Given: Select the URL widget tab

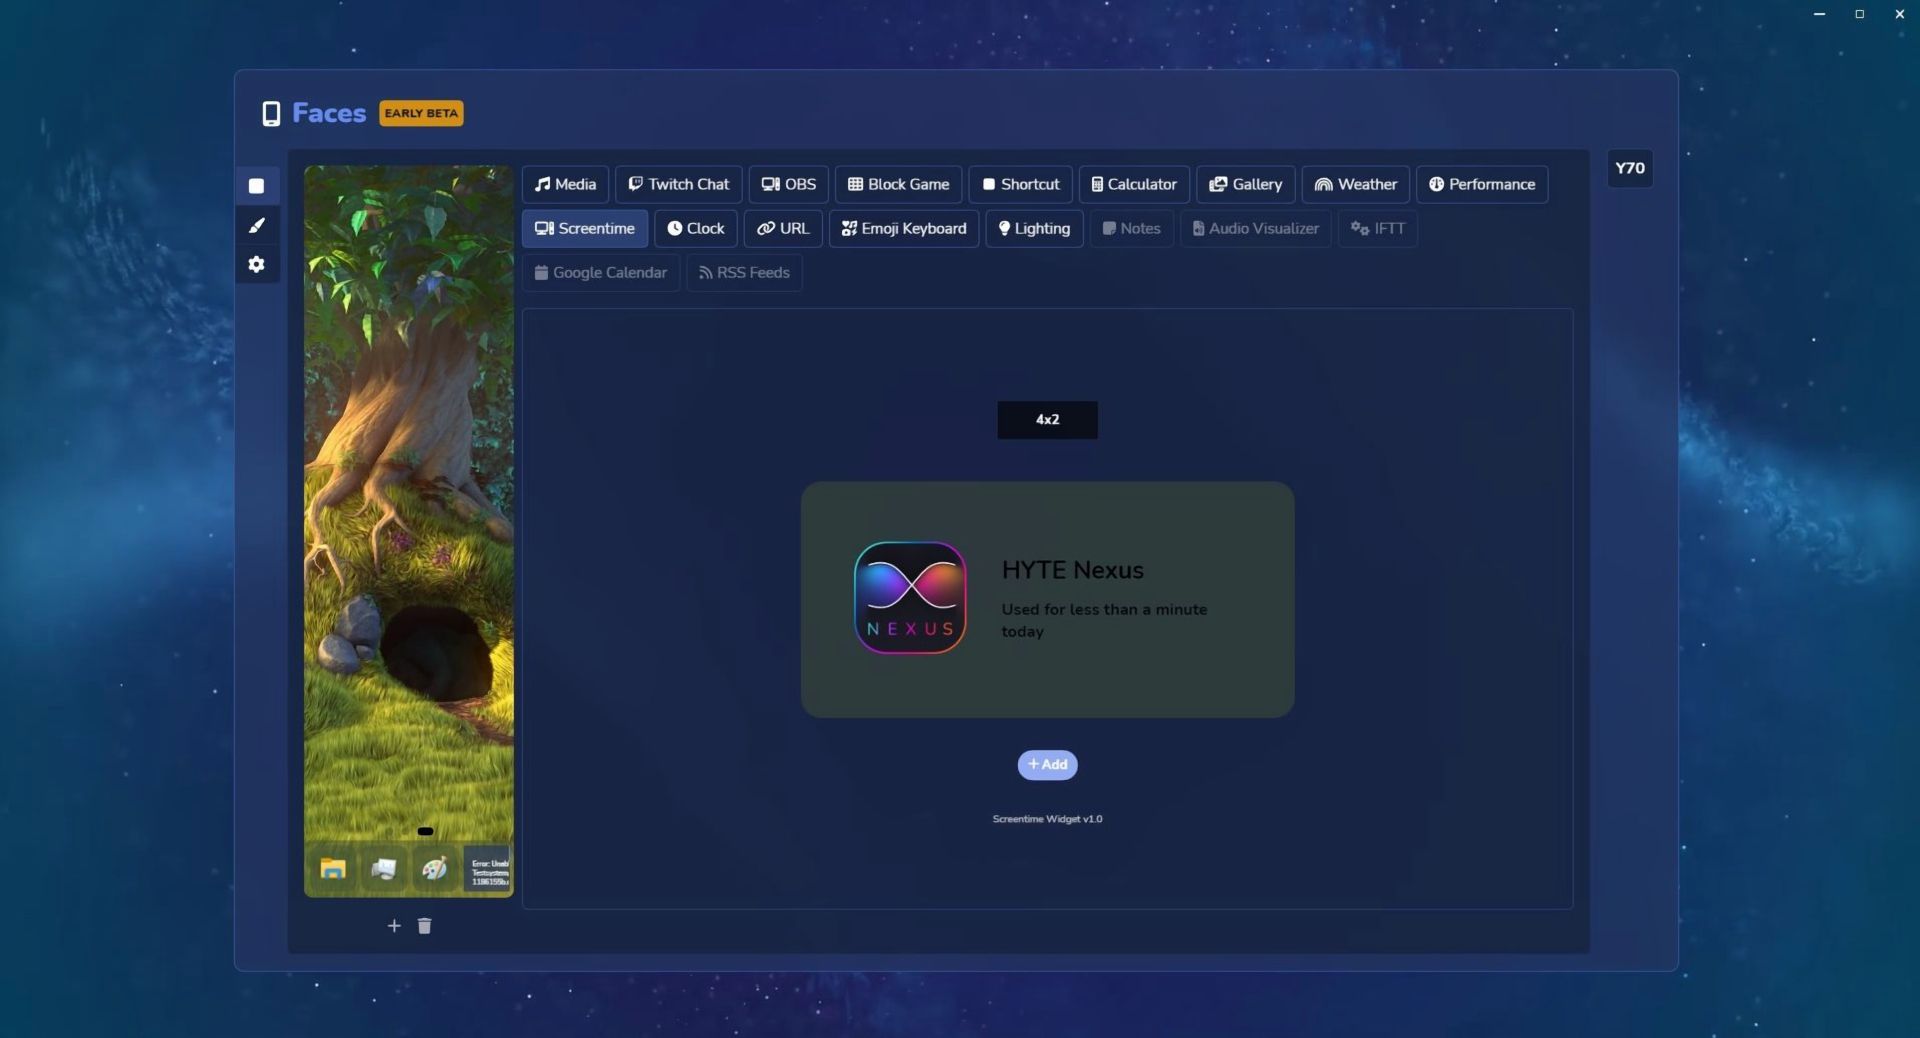Looking at the screenshot, I should [x=783, y=228].
